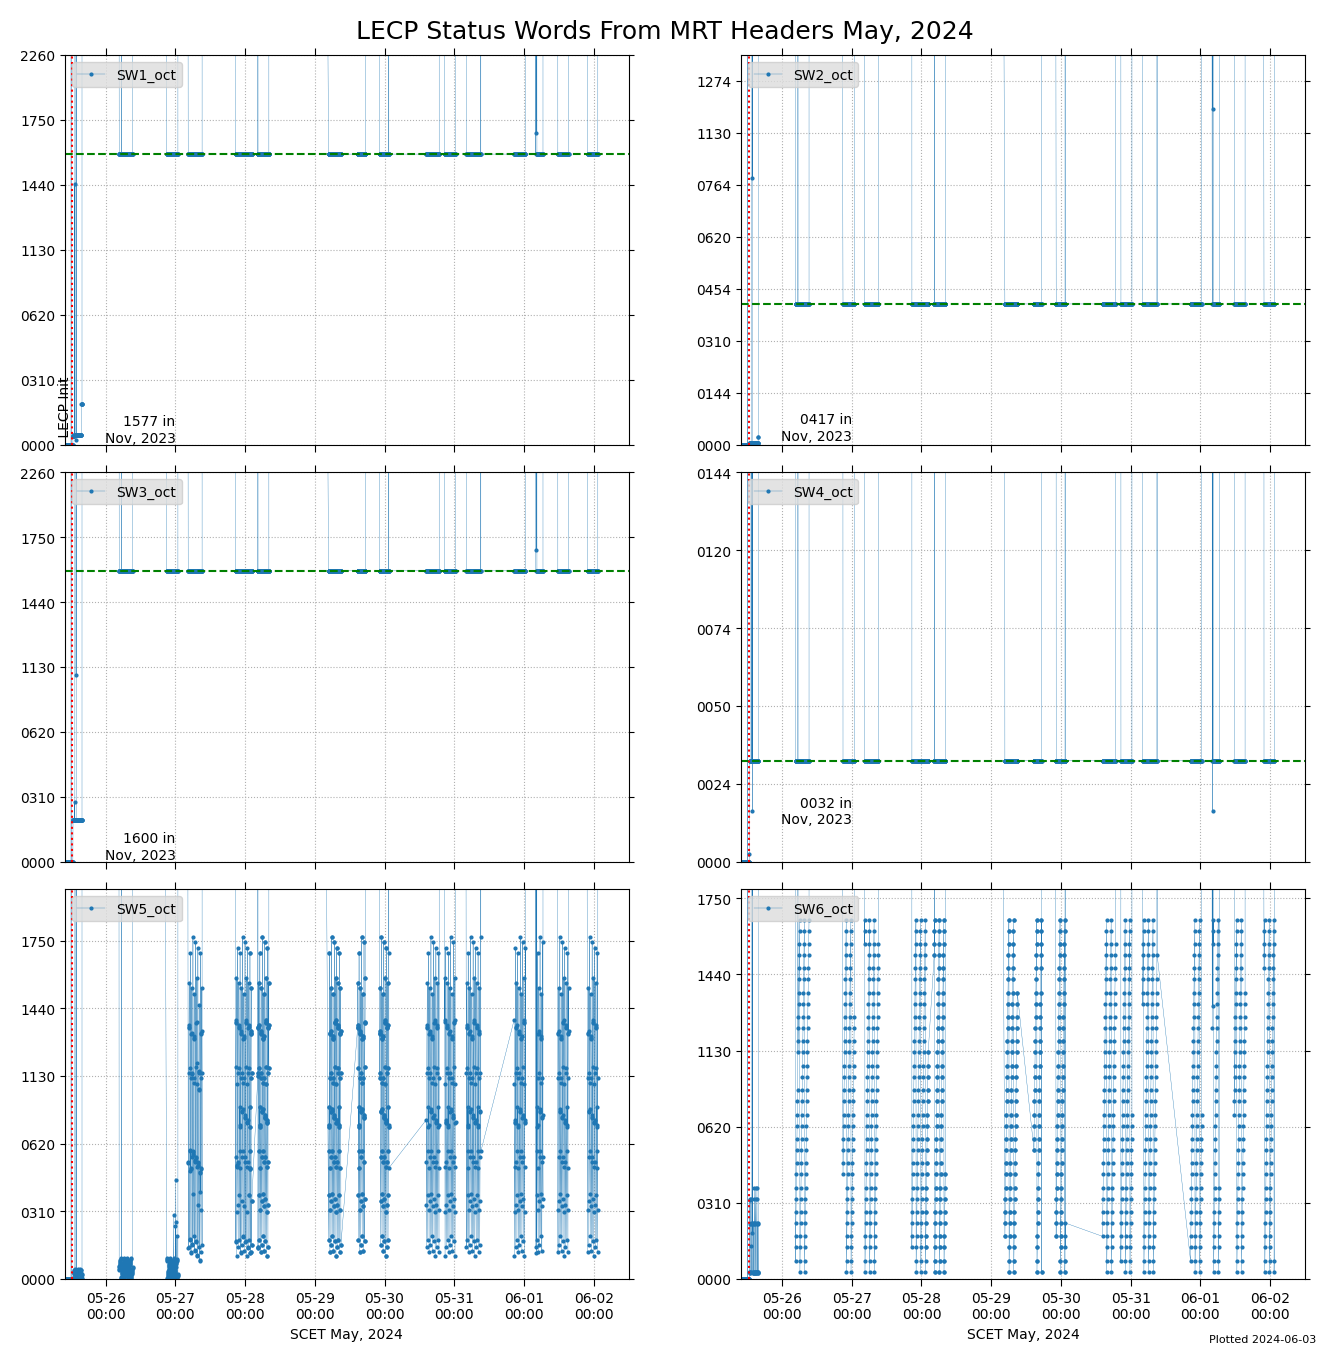Image resolution: width=1336 pixels, height=1364 pixels.
Task: Click 'SCET May, 2024' label under SW6 plot
Action: click(1023, 1334)
